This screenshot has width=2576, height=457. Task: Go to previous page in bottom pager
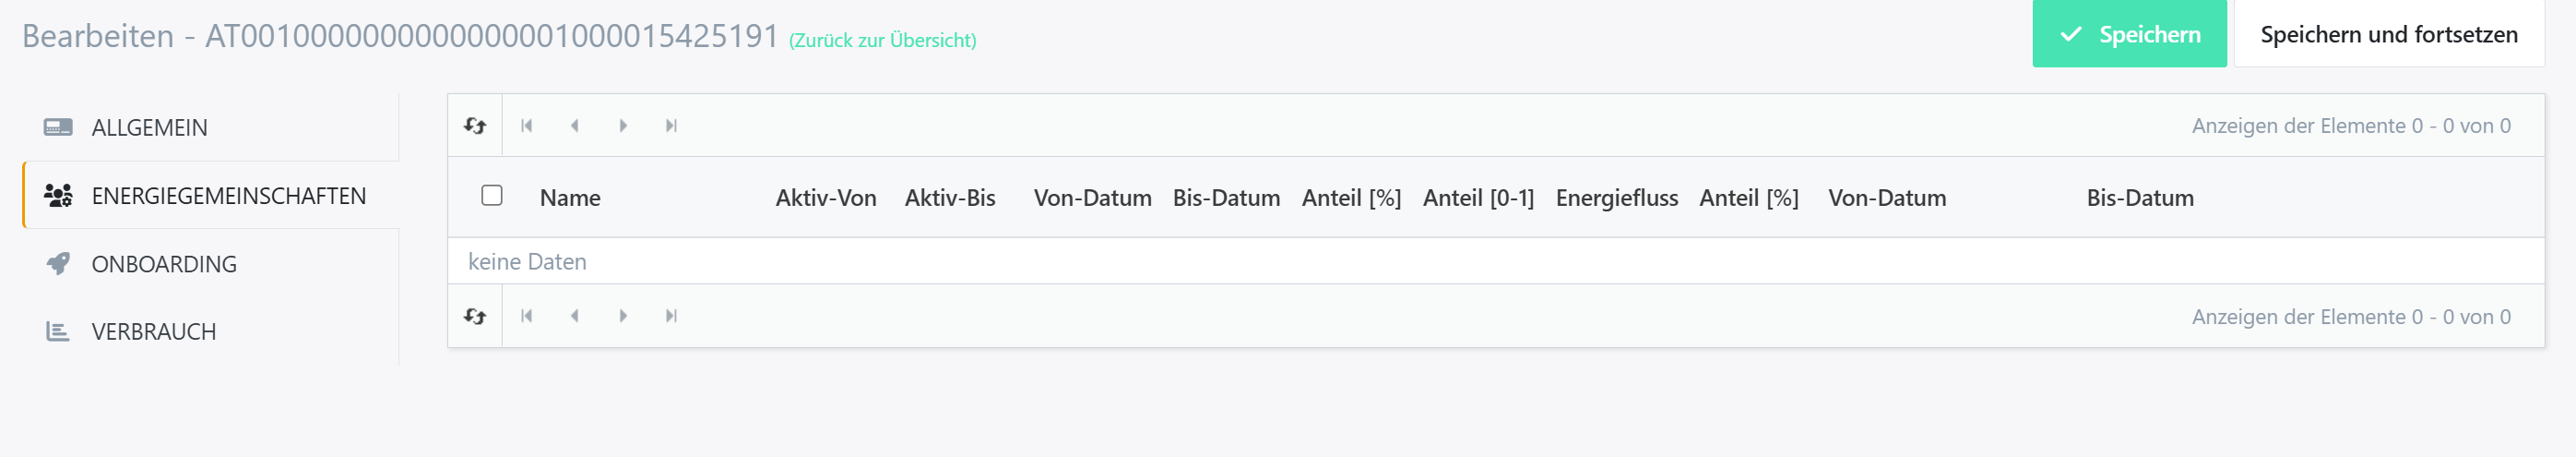point(575,316)
